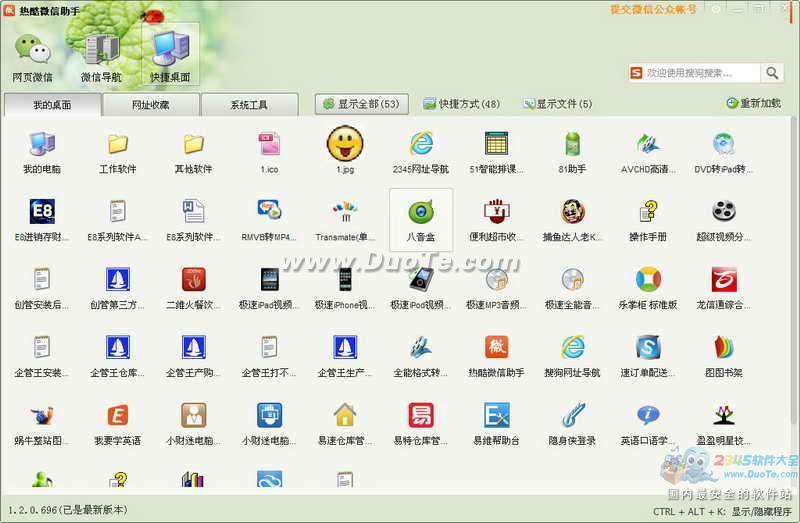This screenshot has height=523, width=800.
Task: Launch RMVB转MP4 converter shortcut
Action: point(269,220)
